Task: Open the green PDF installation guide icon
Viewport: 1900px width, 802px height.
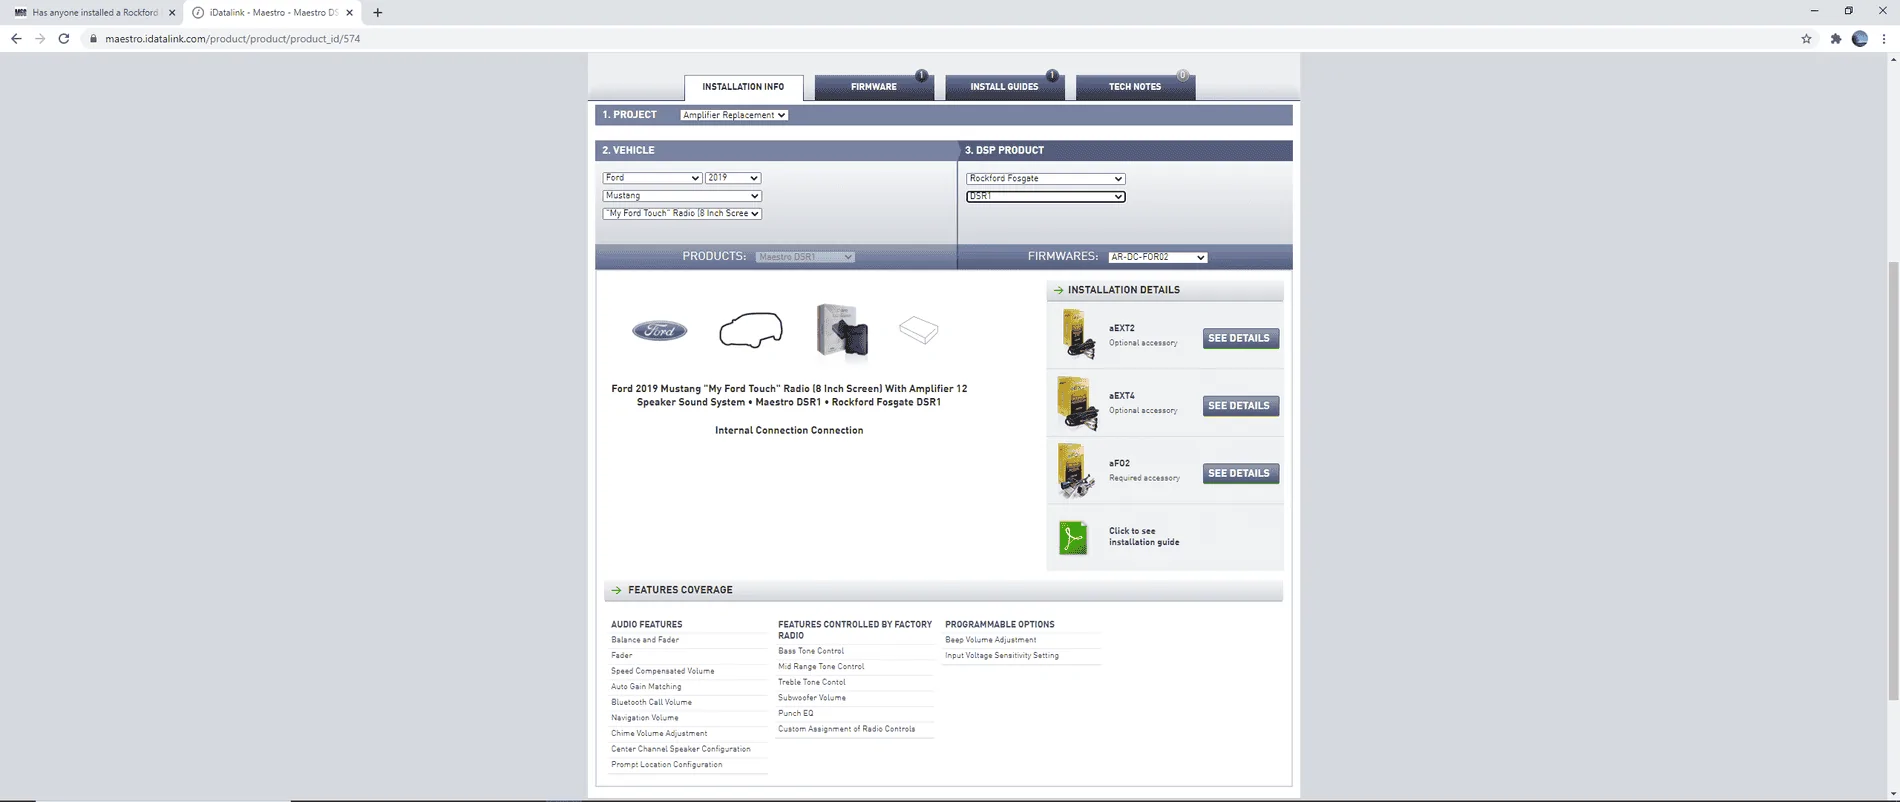Action: tap(1073, 538)
